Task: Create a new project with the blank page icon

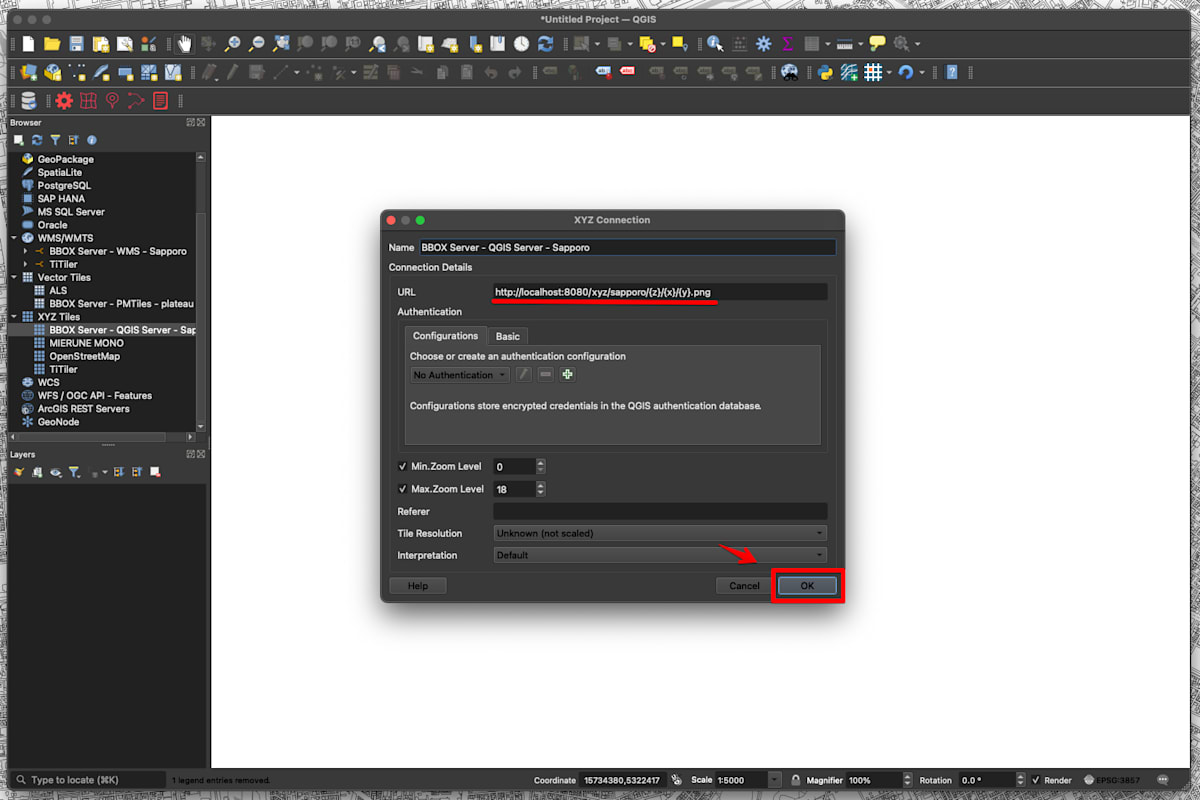Action: click(28, 44)
